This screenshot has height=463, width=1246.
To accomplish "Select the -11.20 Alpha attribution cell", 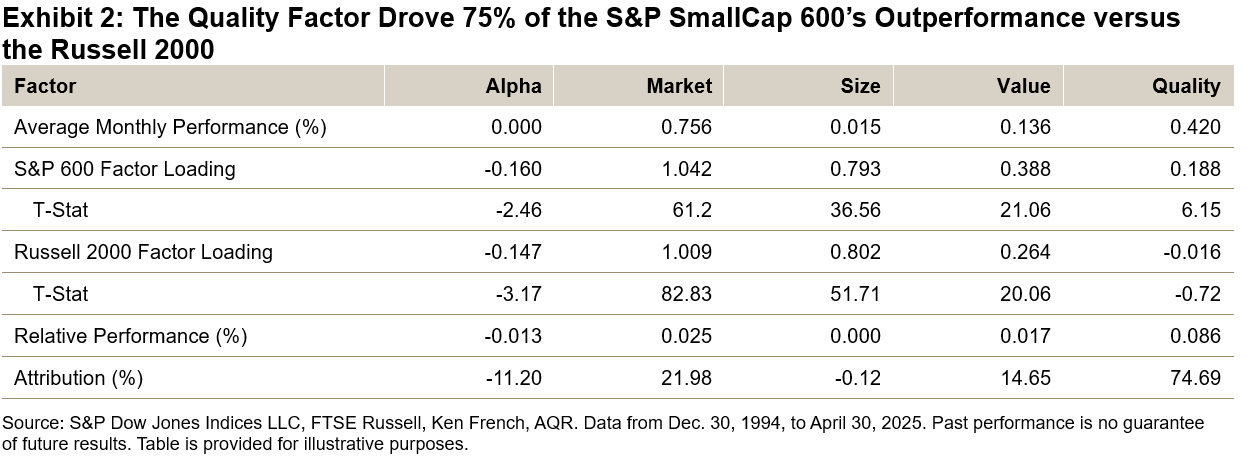I will pyautogui.click(x=514, y=377).
